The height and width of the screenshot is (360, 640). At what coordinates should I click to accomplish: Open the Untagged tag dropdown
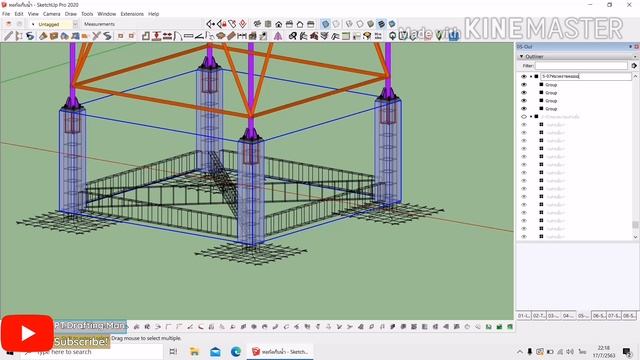coord(75,24)
